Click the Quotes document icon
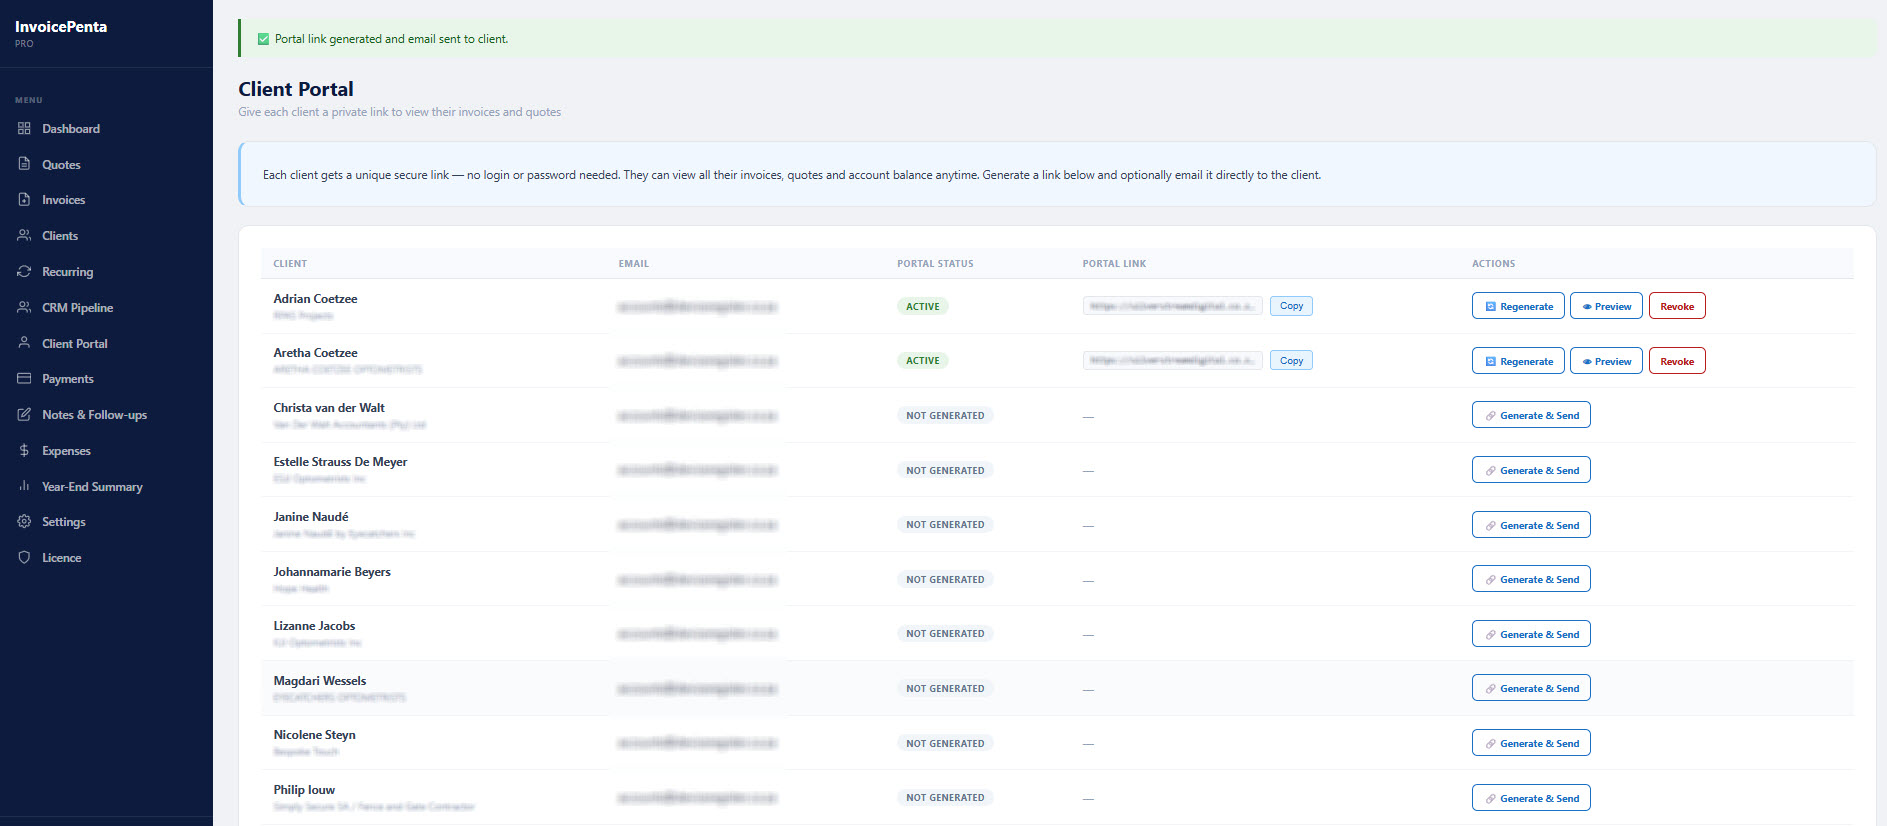 24,164
